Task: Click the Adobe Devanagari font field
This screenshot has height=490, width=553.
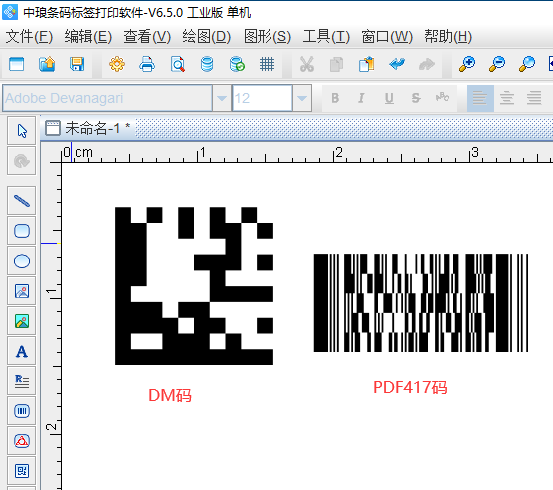Action: point(108,98)
